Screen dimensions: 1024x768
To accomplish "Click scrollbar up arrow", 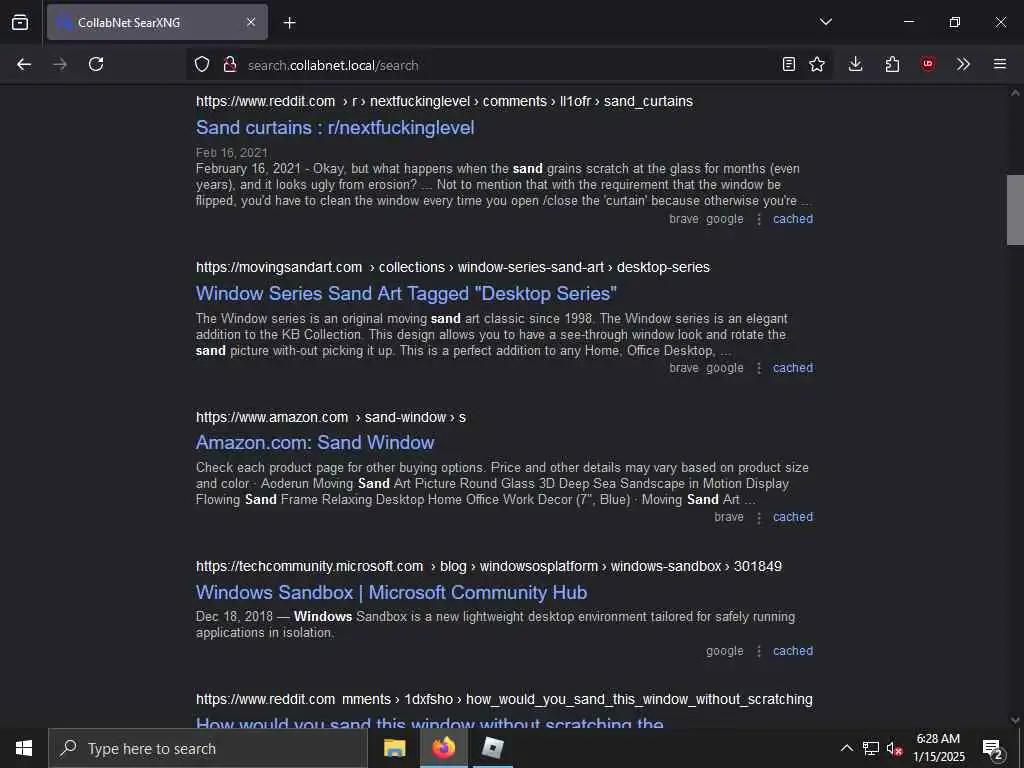I will click(1015, 93).
